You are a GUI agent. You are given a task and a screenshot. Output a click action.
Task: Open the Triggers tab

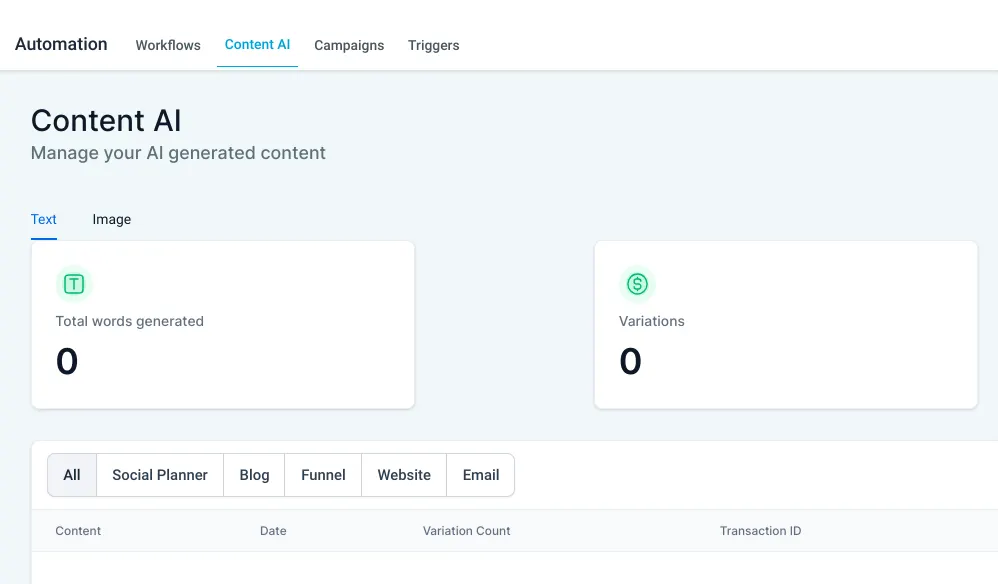pos(433,45)
